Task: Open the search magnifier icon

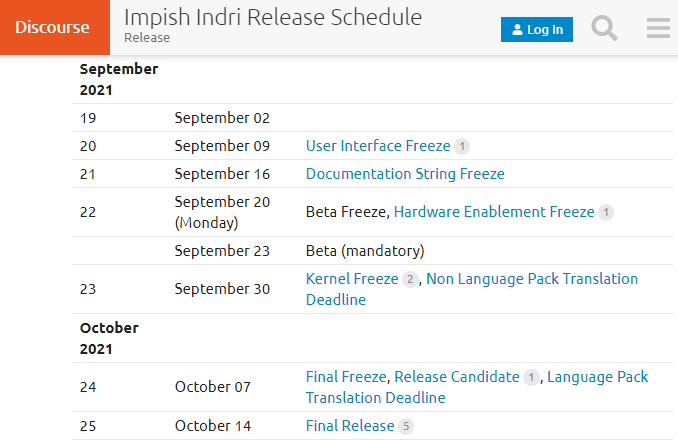Action: coord(604,28)
